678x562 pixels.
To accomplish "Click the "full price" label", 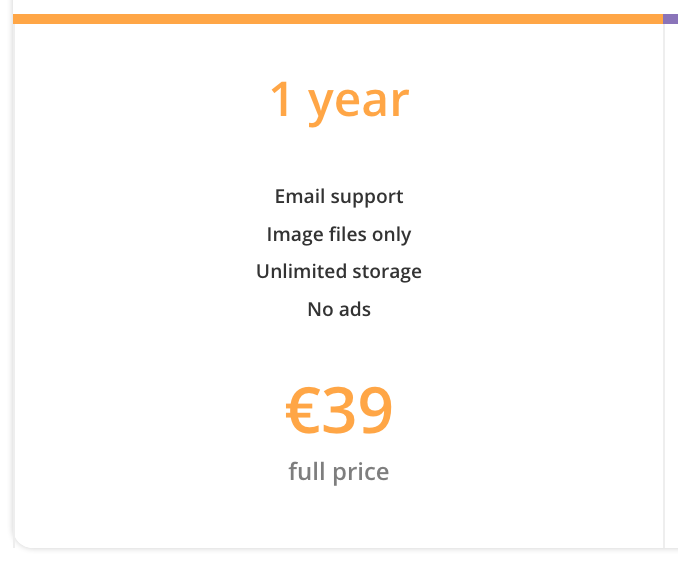I will pos(339,472).
